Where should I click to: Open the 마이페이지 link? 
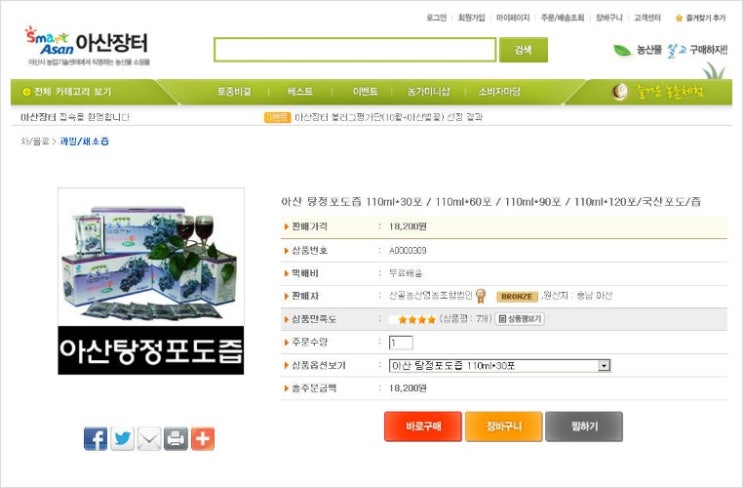click(x=513, y=18)
